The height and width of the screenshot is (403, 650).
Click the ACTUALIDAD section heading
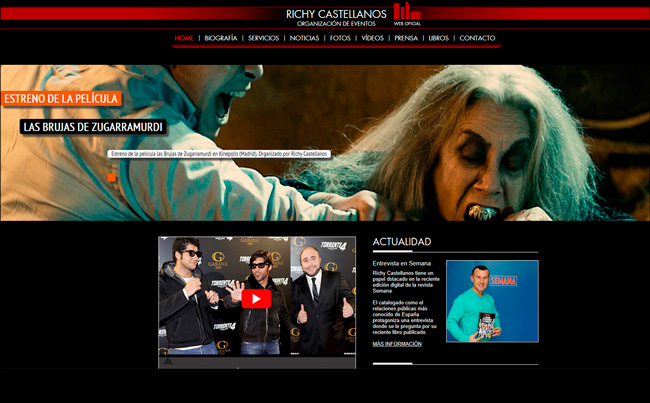pyautogui.click(x=402, y=242)
